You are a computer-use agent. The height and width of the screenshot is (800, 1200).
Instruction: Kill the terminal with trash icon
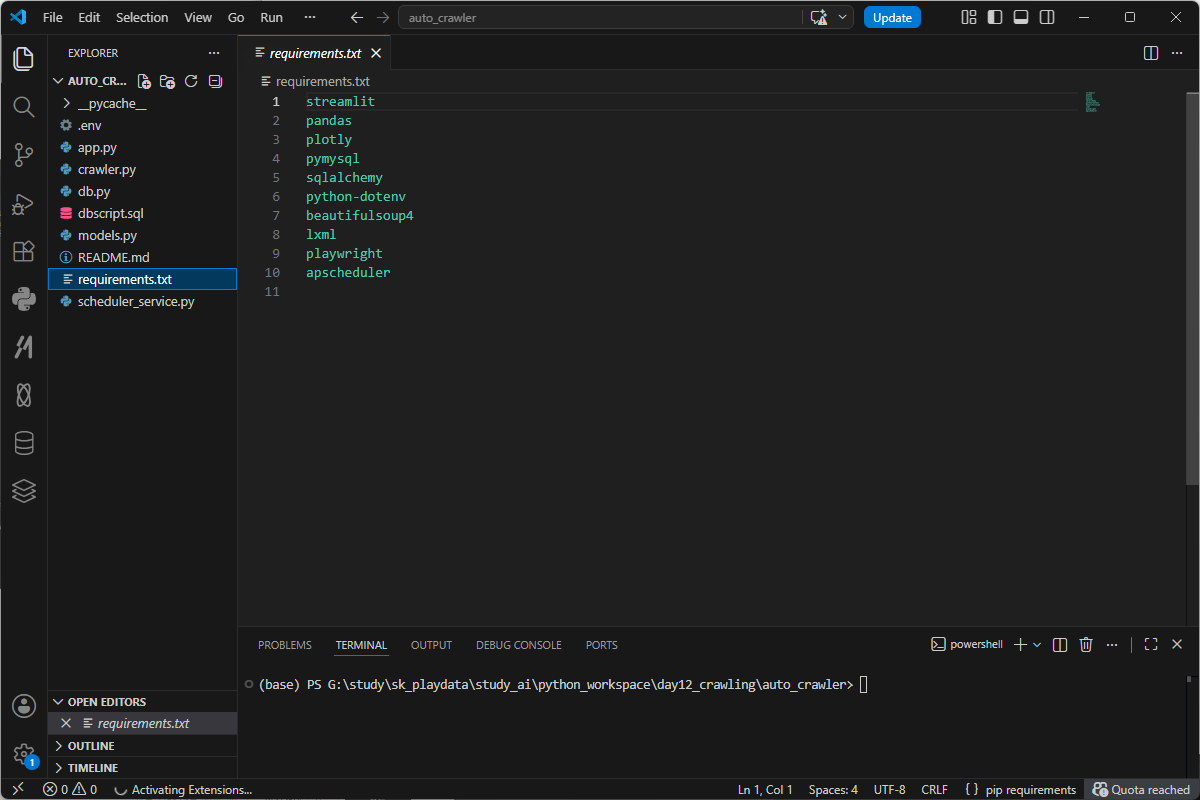tap(1086, 645)
